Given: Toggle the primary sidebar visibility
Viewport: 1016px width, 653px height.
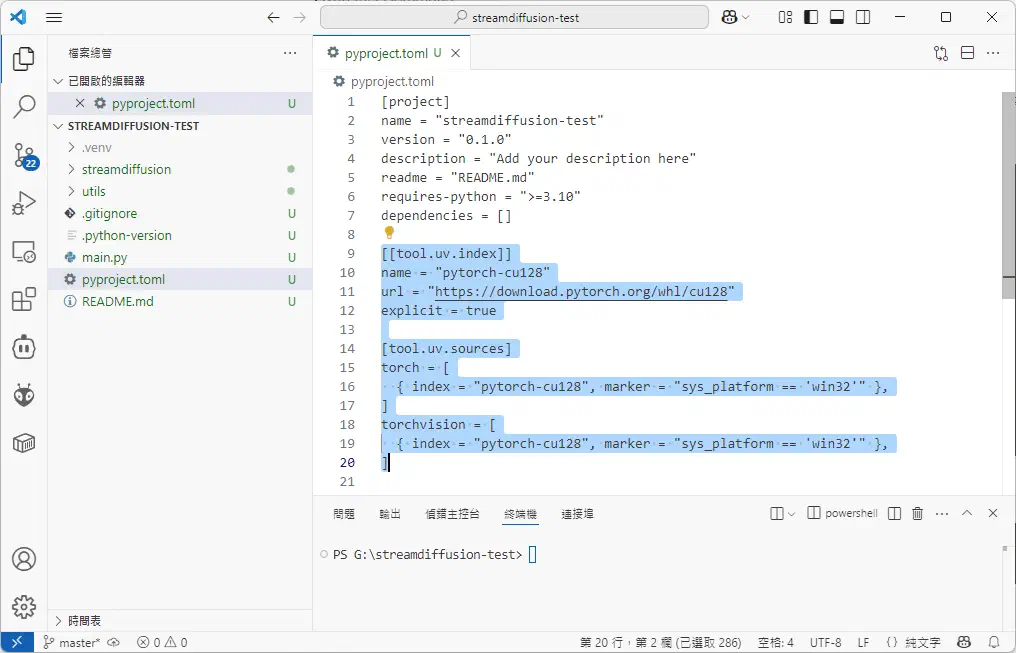Looking at the screenshot, I should 811,17.
